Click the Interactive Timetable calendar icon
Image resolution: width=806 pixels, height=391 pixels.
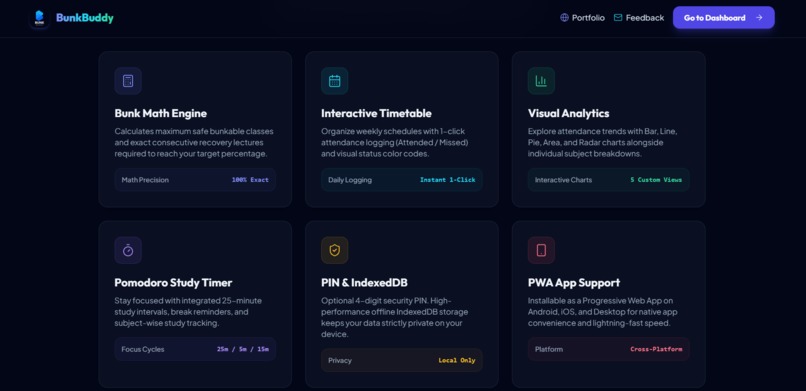335,81
